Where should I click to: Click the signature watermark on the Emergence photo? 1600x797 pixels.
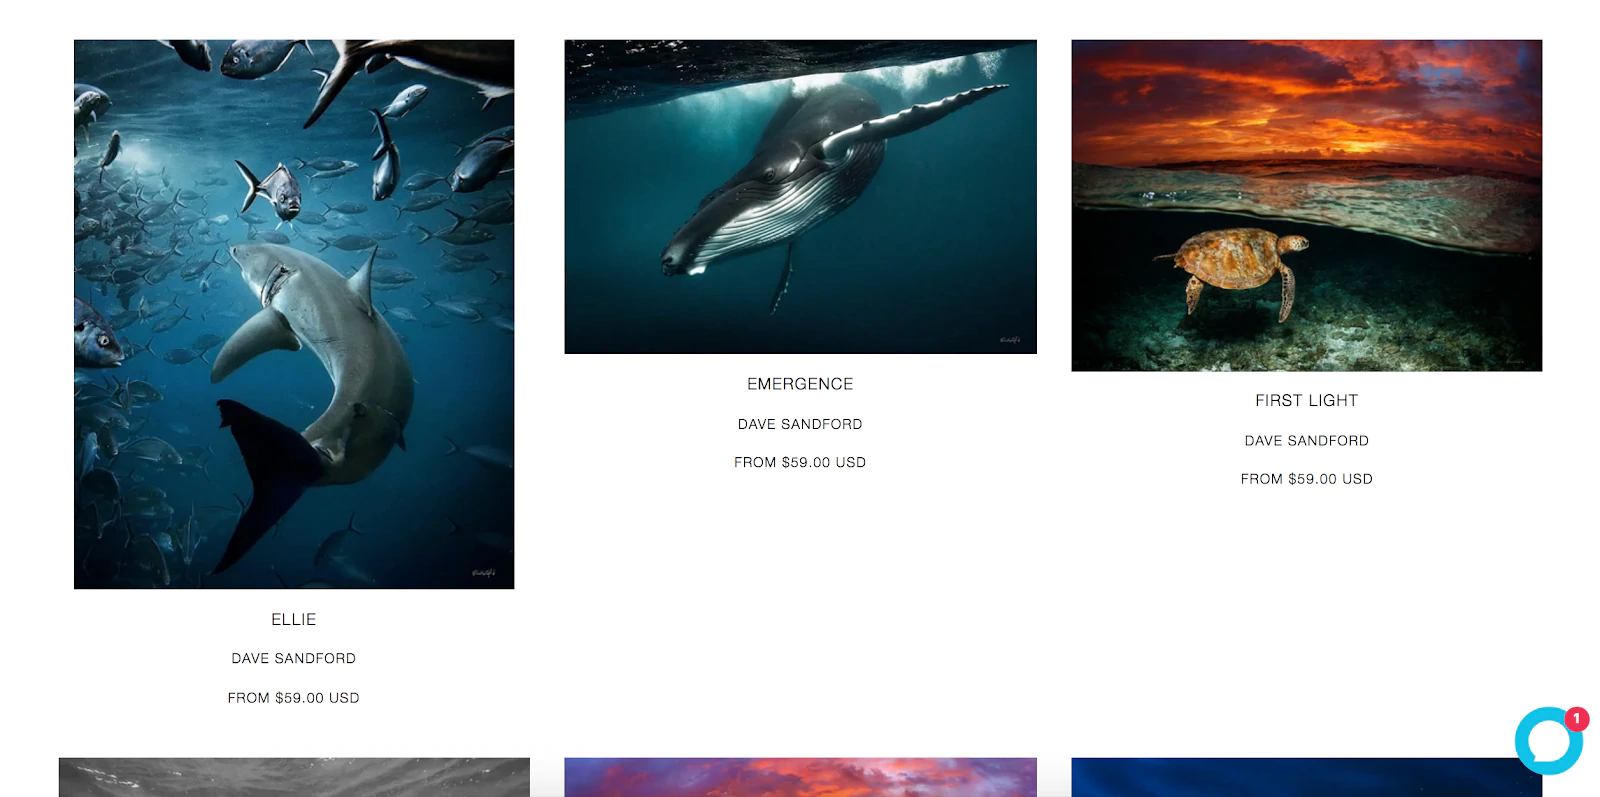tap(1010, 340)
